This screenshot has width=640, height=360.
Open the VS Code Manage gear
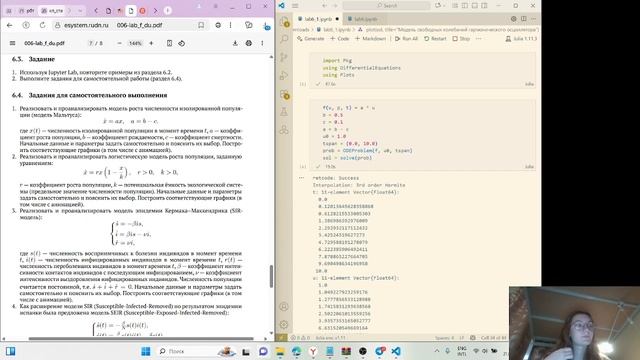point(284,324)
